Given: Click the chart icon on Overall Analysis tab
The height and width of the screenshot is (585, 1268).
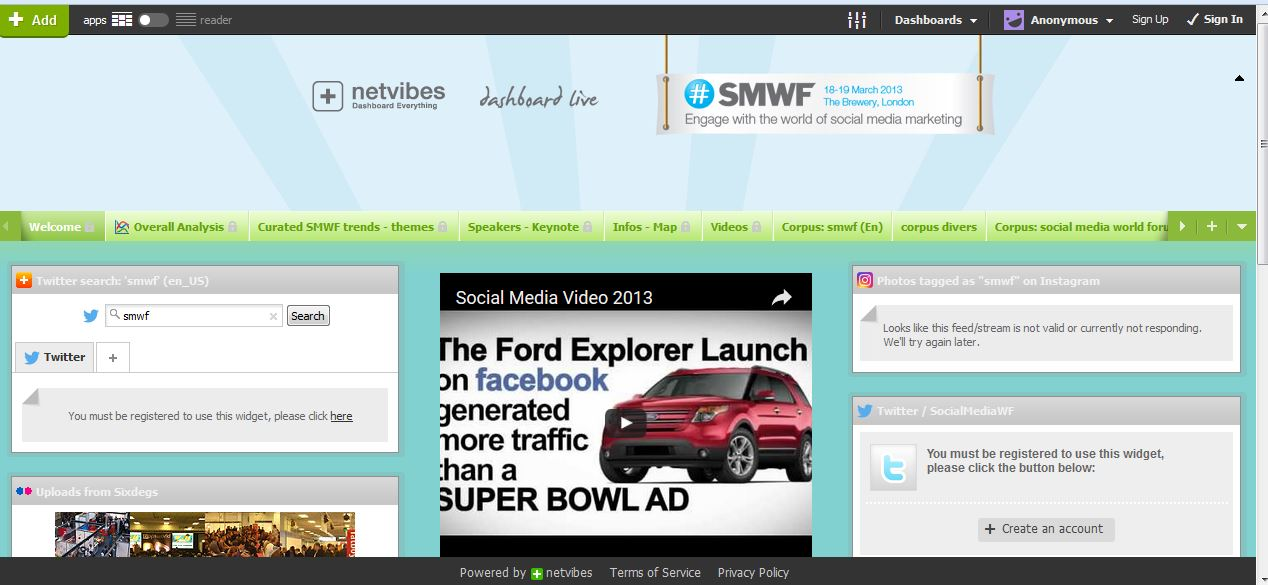Looking at the screenshot, I should click(x=122, y=227).
